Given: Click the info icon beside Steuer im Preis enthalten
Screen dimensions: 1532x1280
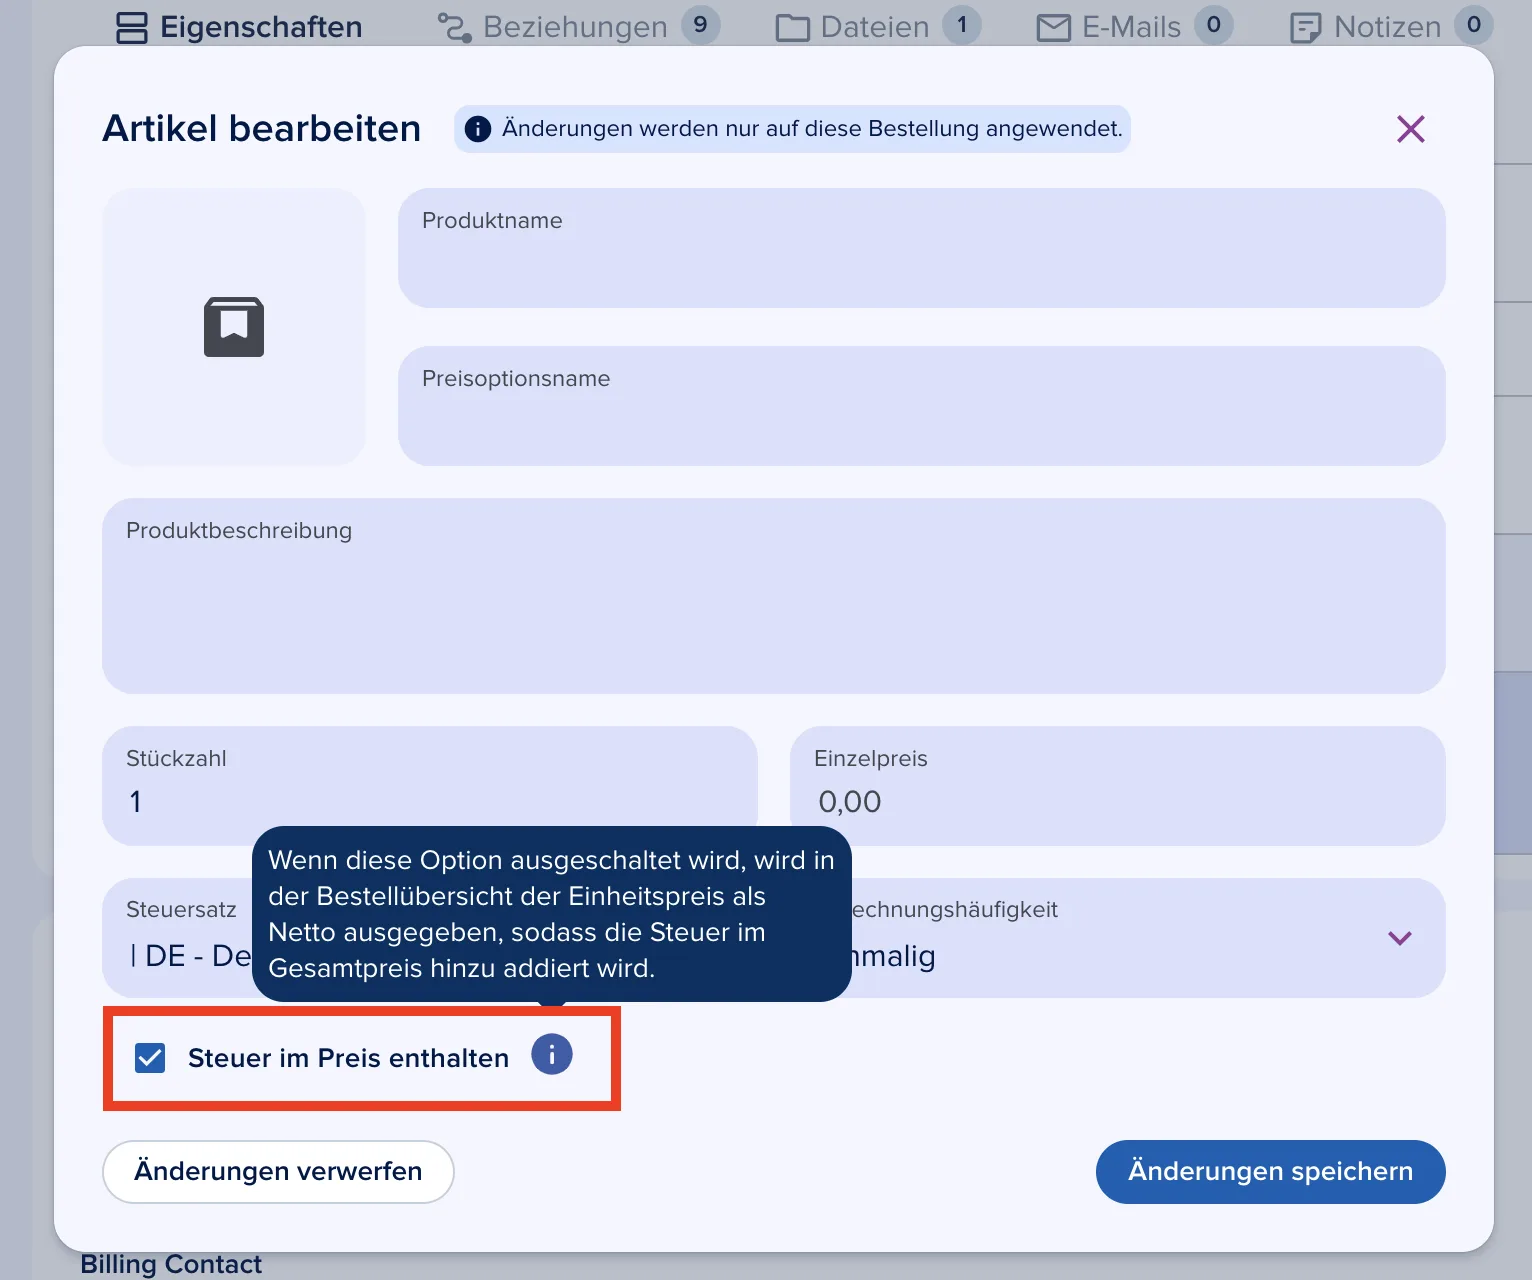Looking at the screenshot, I should 552,1054.
